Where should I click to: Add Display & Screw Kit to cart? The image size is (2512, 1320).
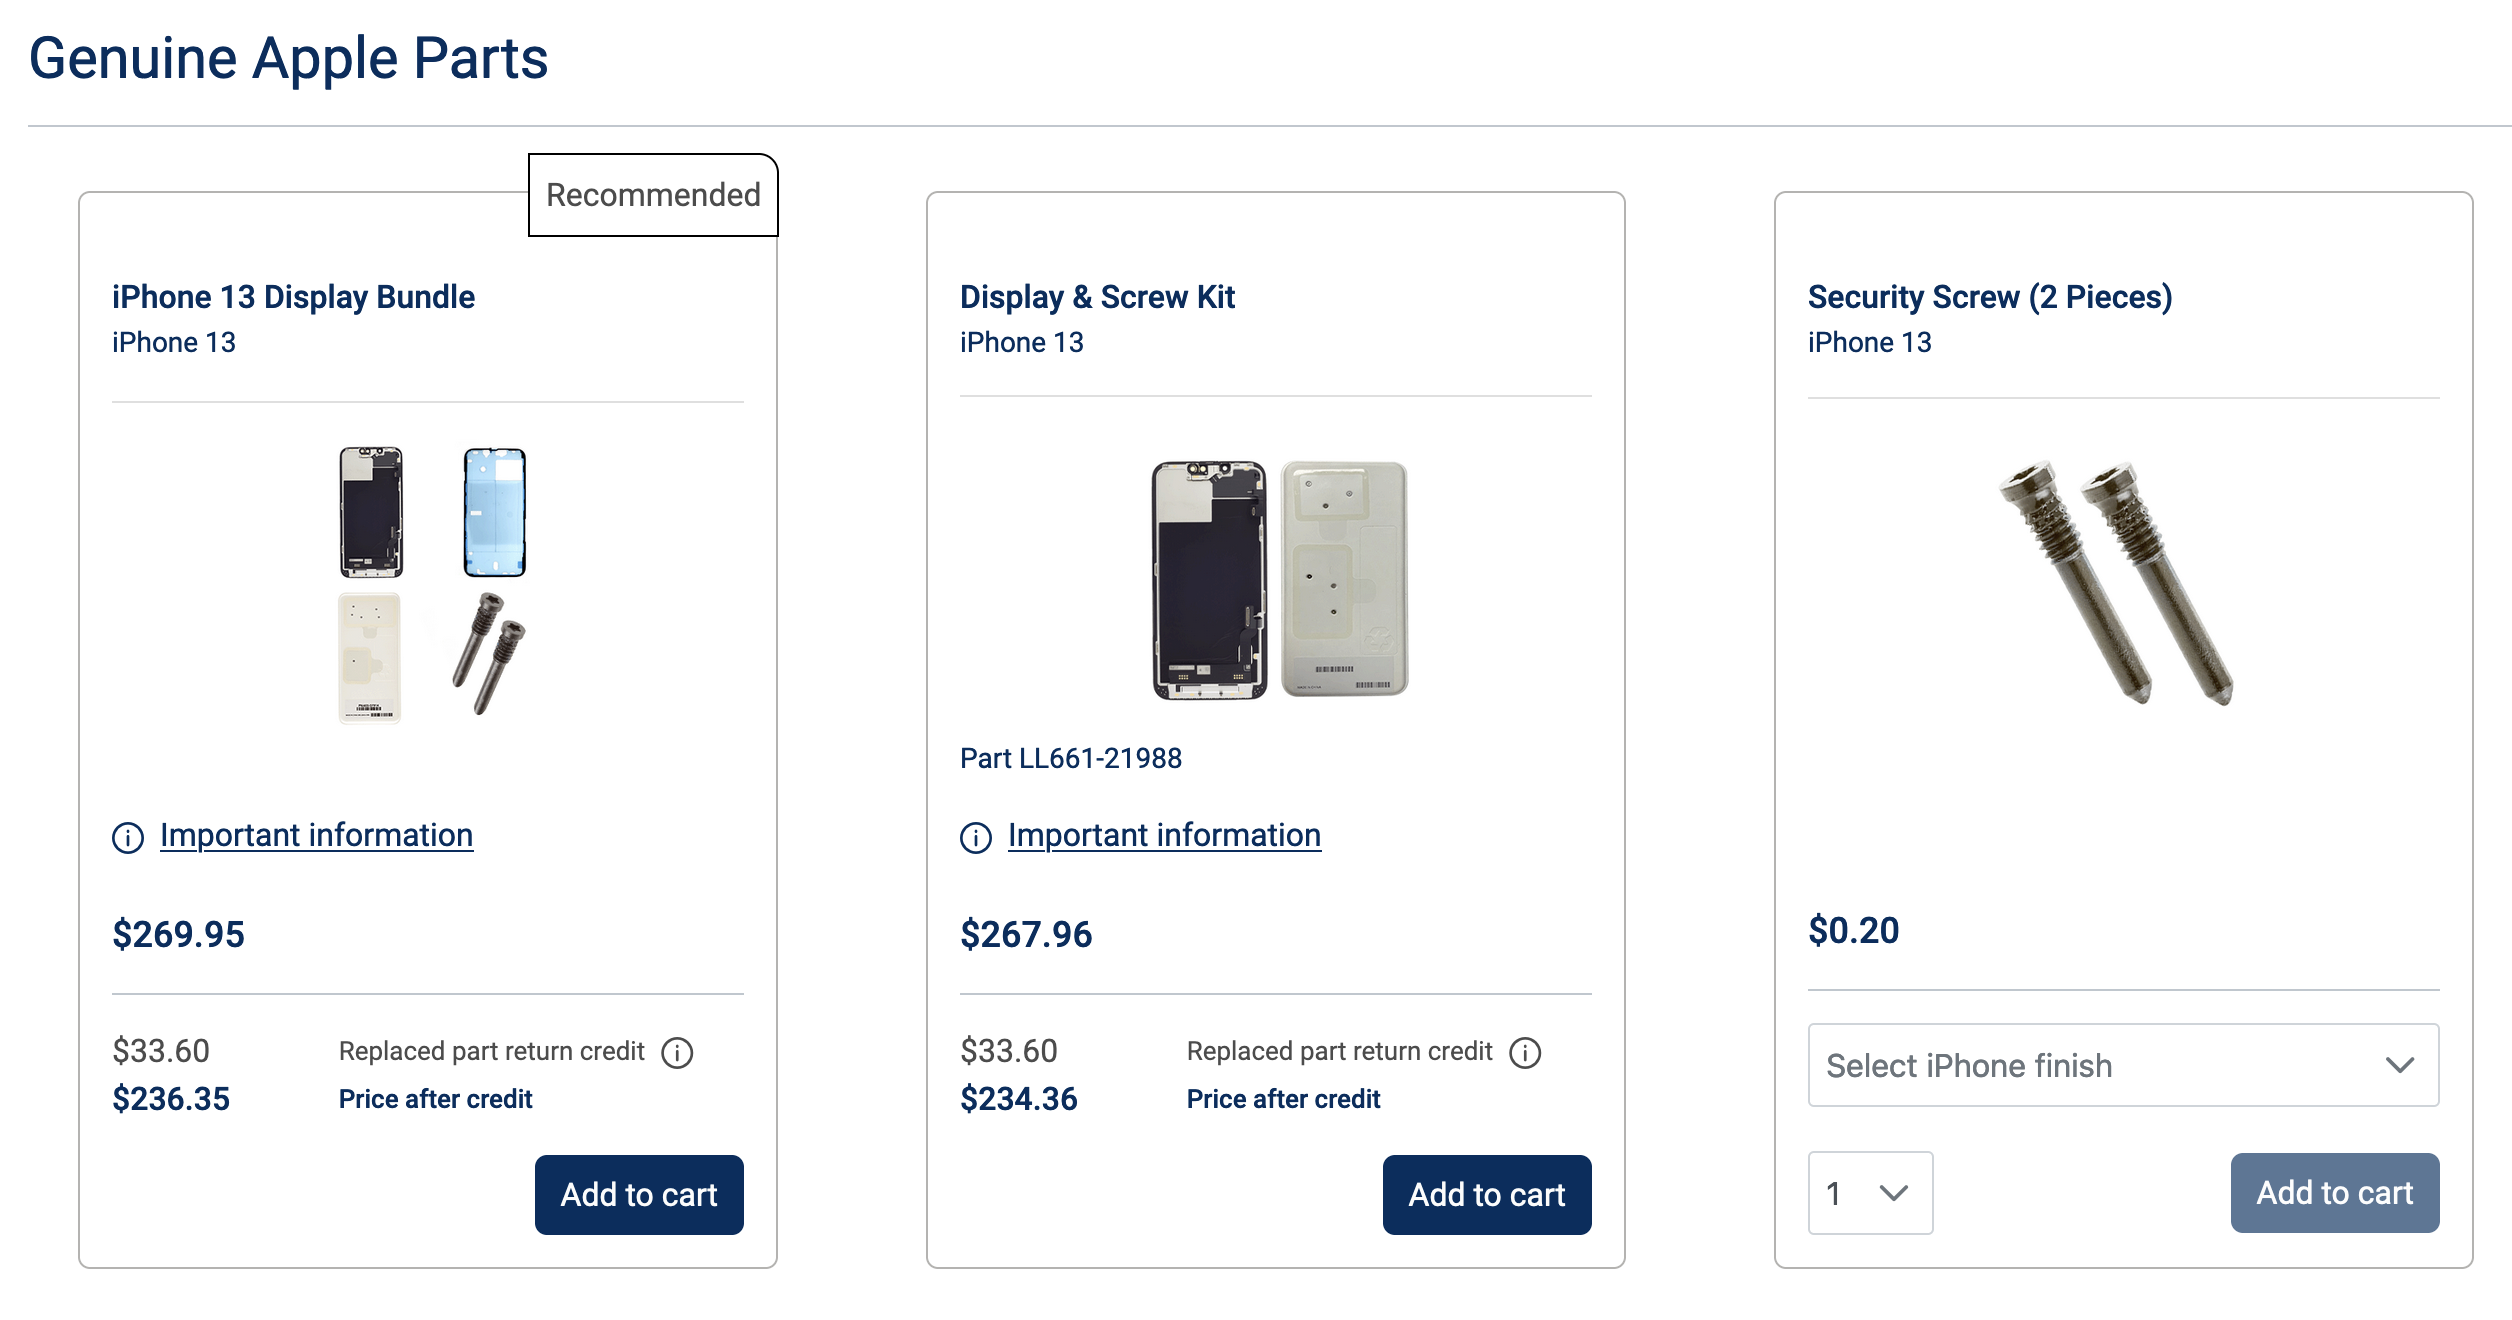click(x=1487, y=1194)
